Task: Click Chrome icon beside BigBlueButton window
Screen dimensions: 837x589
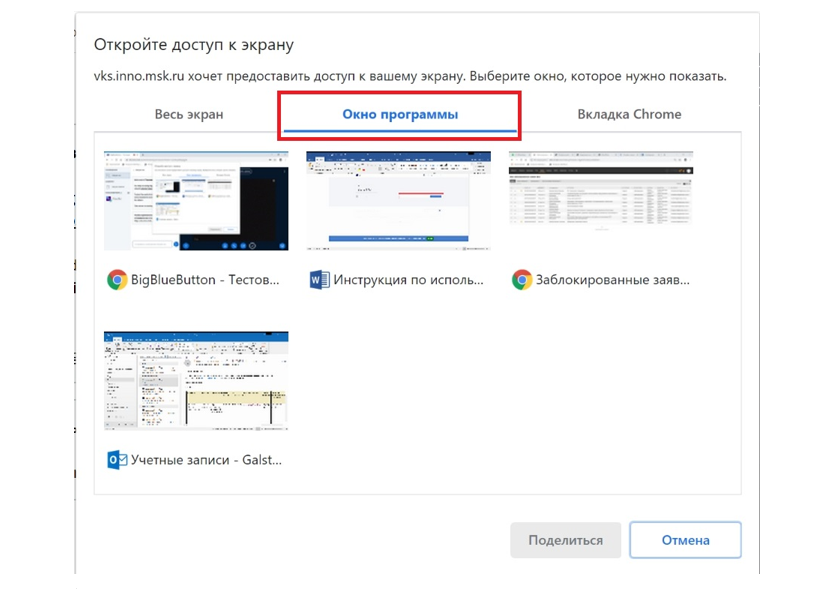Action: [x=117, y=280]
